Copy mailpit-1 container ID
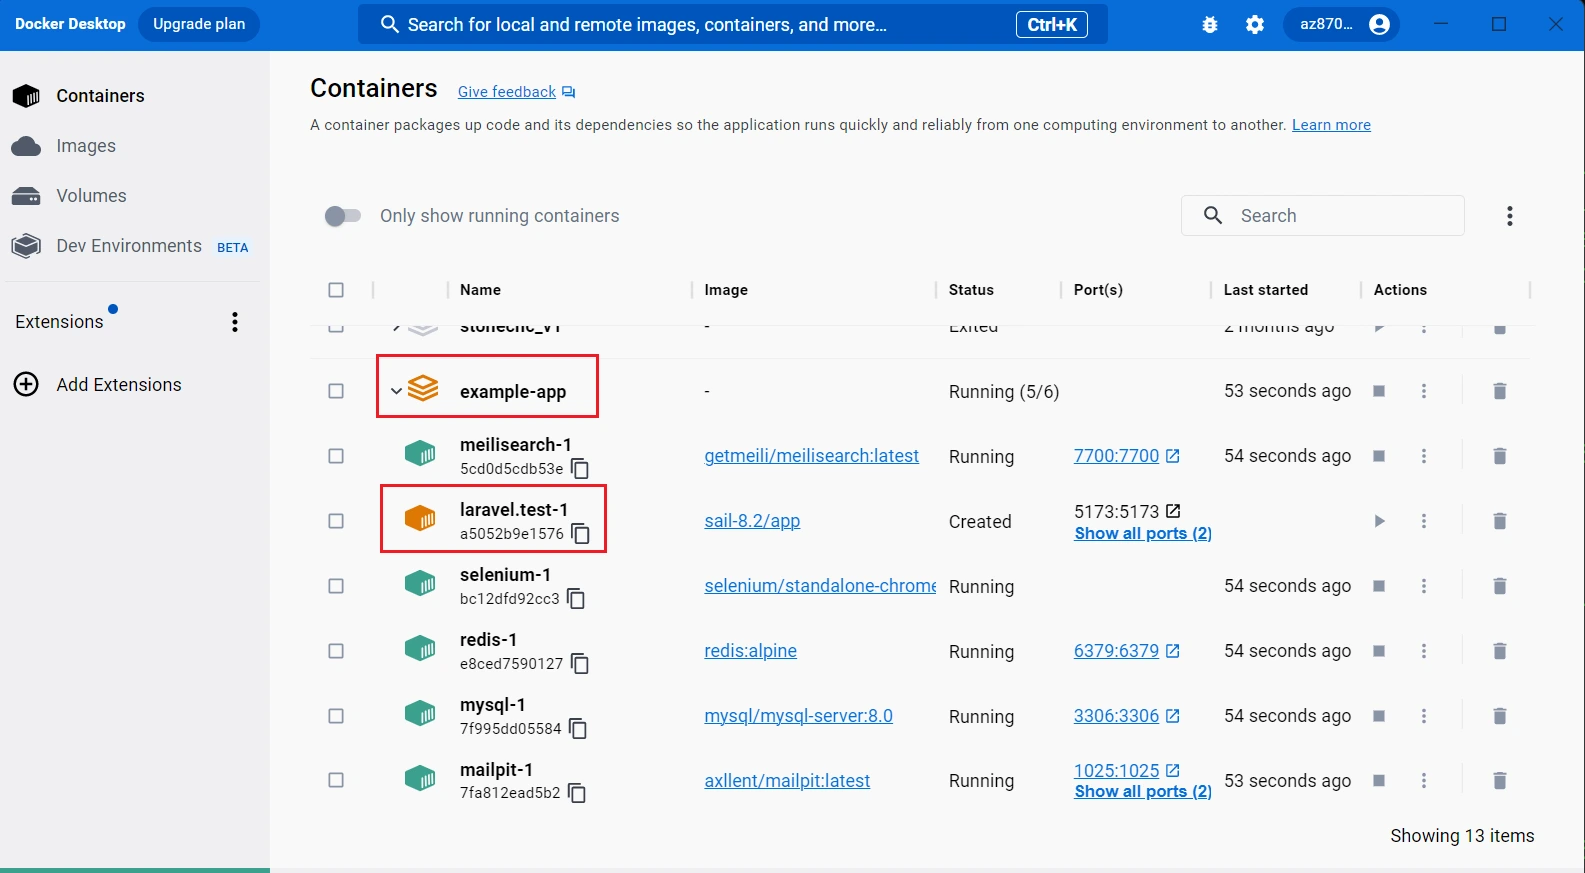The height and width of the screenshot is (873, 1585). pos(577,793)
